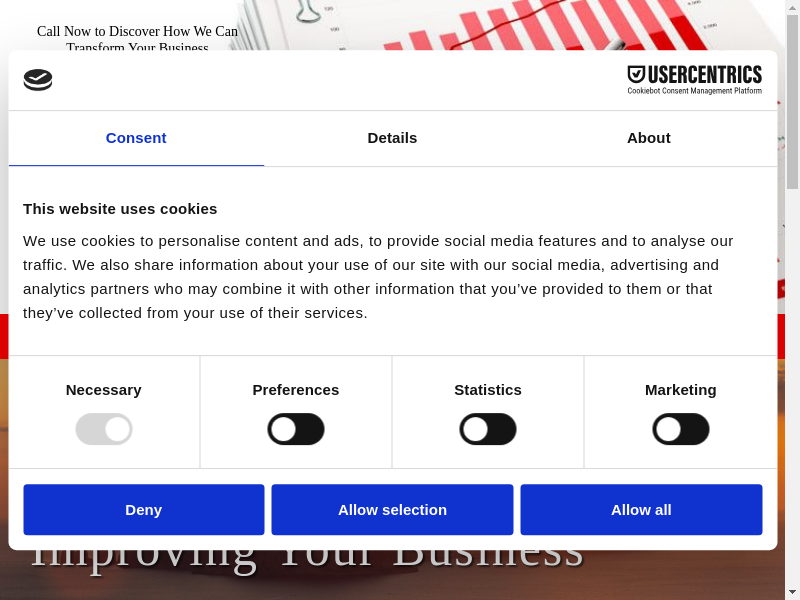Click the "Preferences" category label text

point(296,390)
